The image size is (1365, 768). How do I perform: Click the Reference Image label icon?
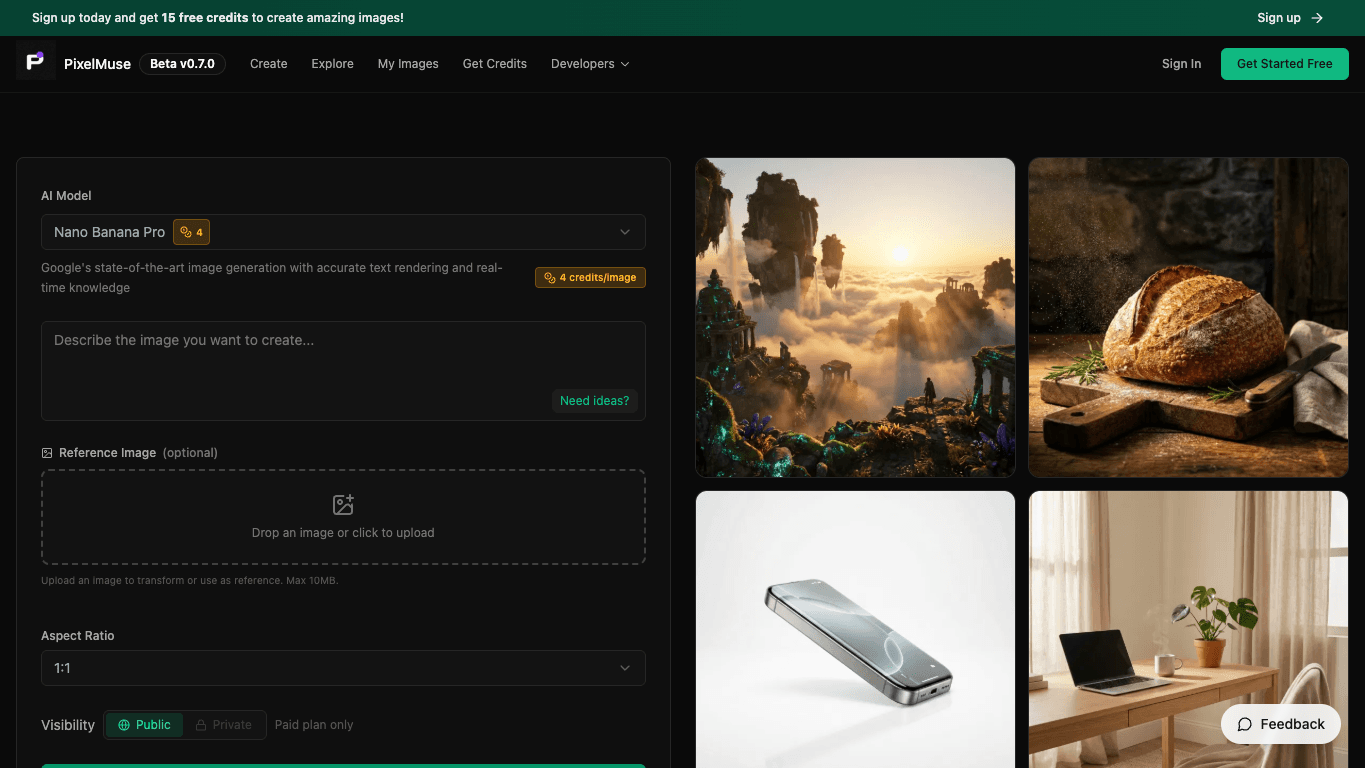[x=47, y=453]
